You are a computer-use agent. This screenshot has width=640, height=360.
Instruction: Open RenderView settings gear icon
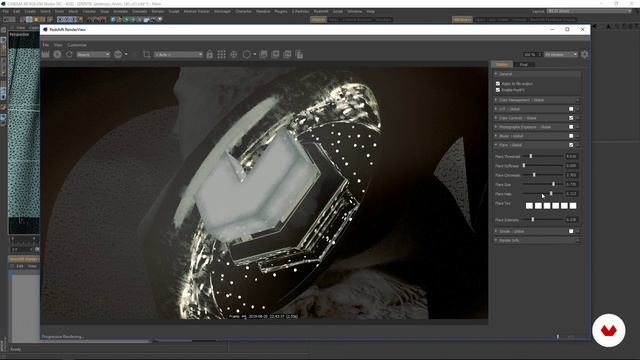584,54
